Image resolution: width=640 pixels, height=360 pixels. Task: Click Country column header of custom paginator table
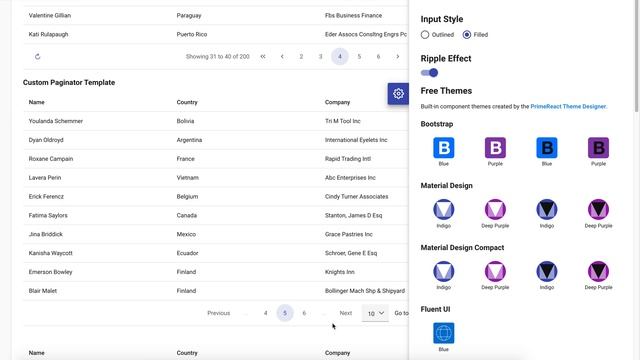[x=187, y=102]
